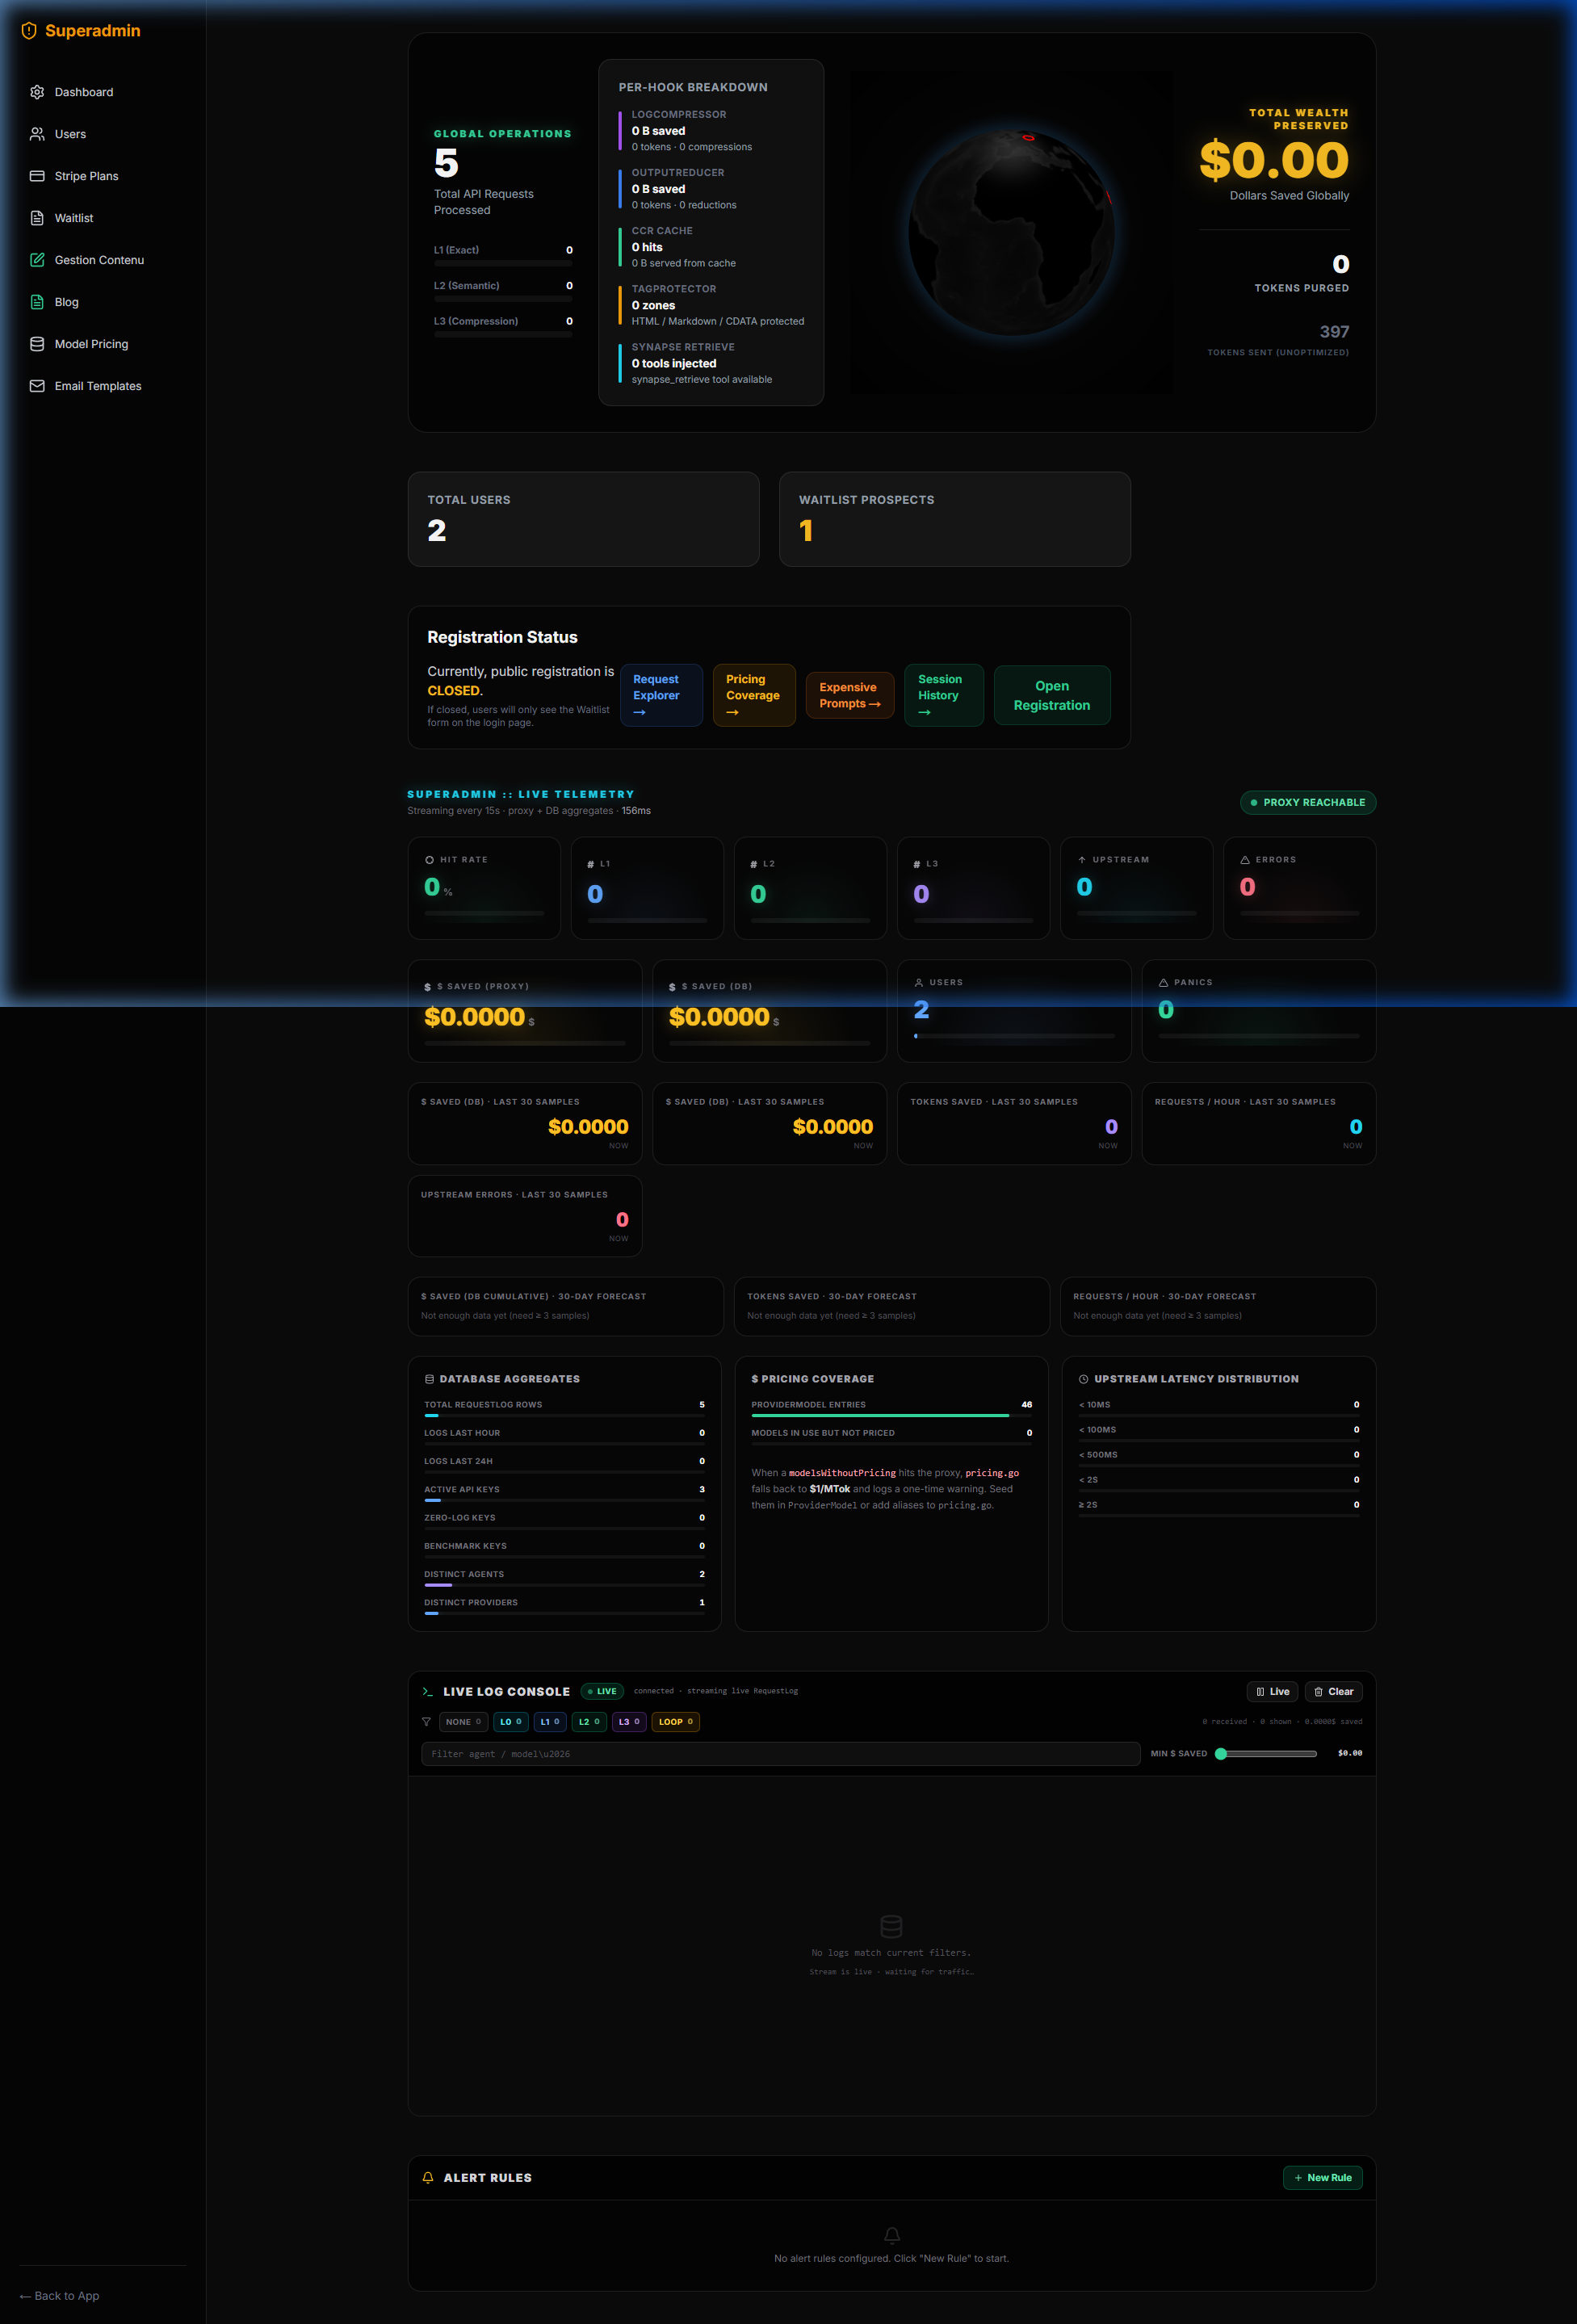Click the $0.00 Total Wealth Preserved value

1274,160
